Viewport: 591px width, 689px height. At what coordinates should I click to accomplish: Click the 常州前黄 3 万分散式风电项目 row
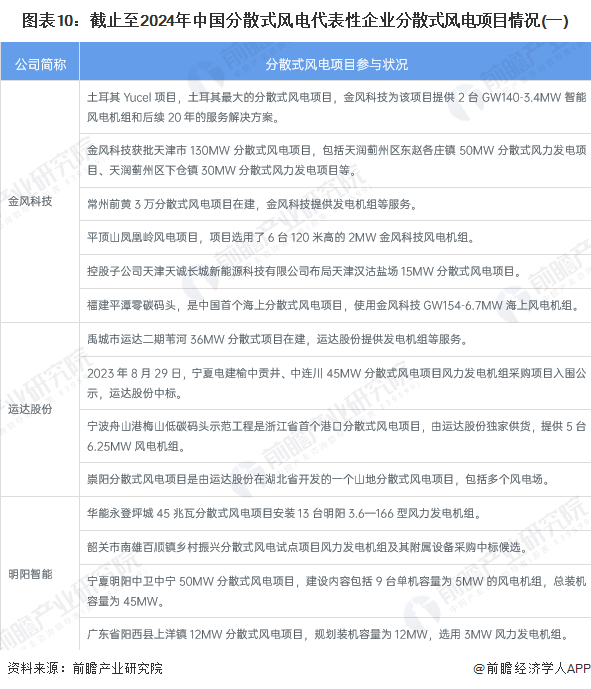click(x=336, y=204)
